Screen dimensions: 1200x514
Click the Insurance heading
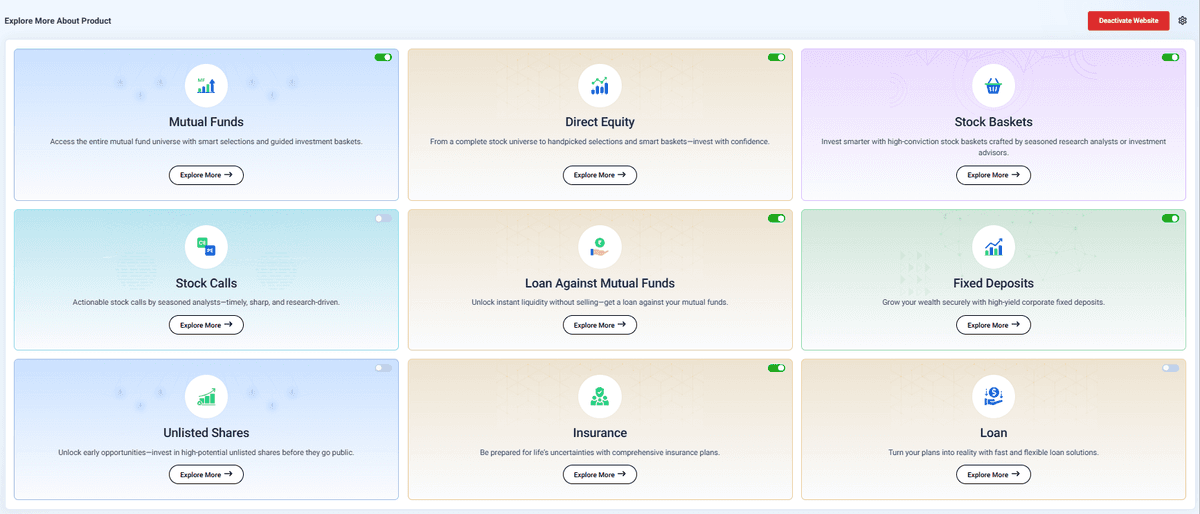click(x=600, y=433)
